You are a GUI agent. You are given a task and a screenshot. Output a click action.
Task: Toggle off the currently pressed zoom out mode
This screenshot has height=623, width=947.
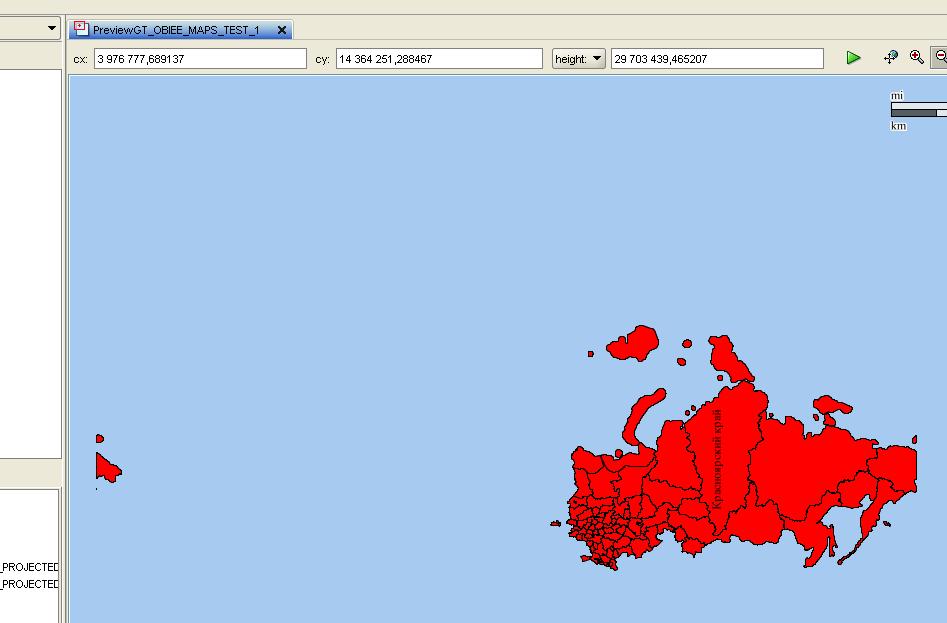(x=940, y=58)
